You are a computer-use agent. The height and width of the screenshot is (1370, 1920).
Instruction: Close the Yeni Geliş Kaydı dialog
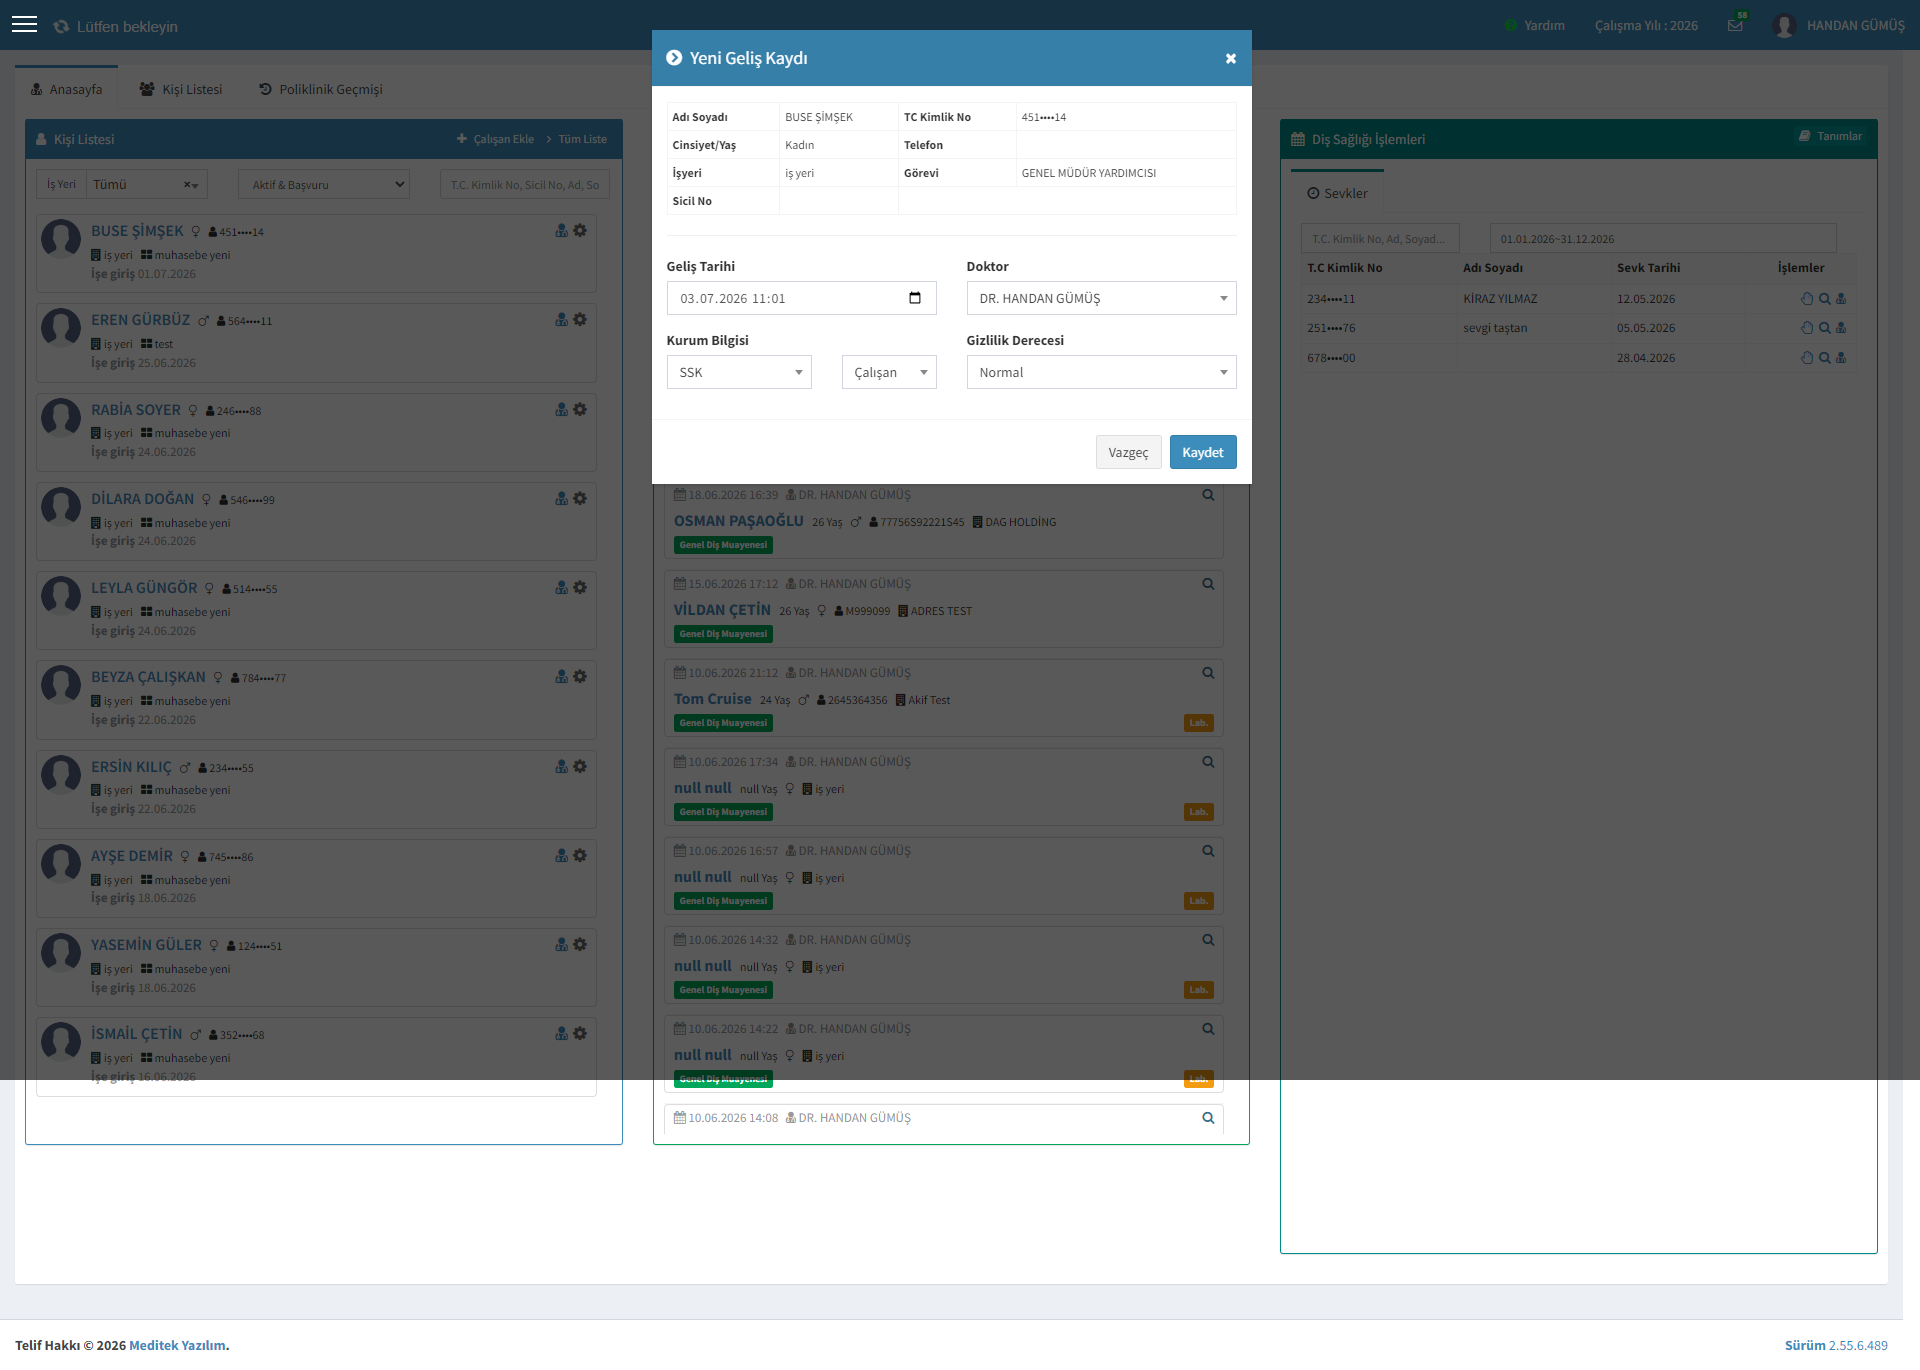1231,58
